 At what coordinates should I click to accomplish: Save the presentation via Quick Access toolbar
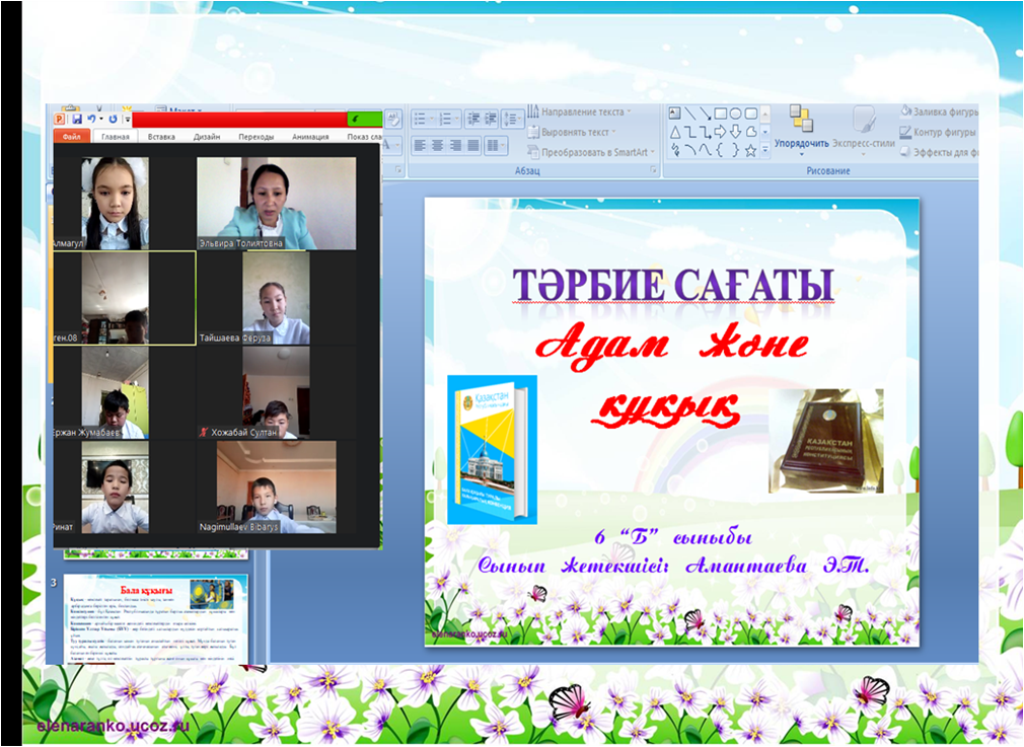(x=77, y=118)
